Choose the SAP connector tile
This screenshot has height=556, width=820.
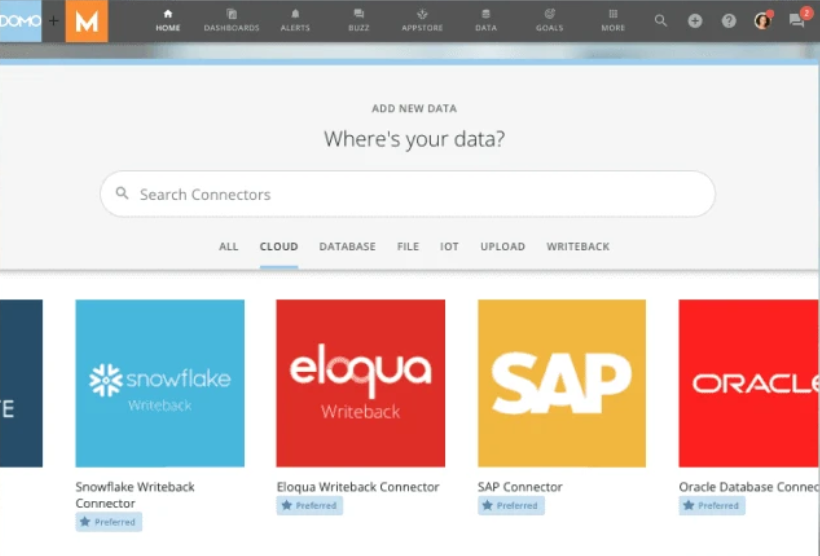click(561, 383)
